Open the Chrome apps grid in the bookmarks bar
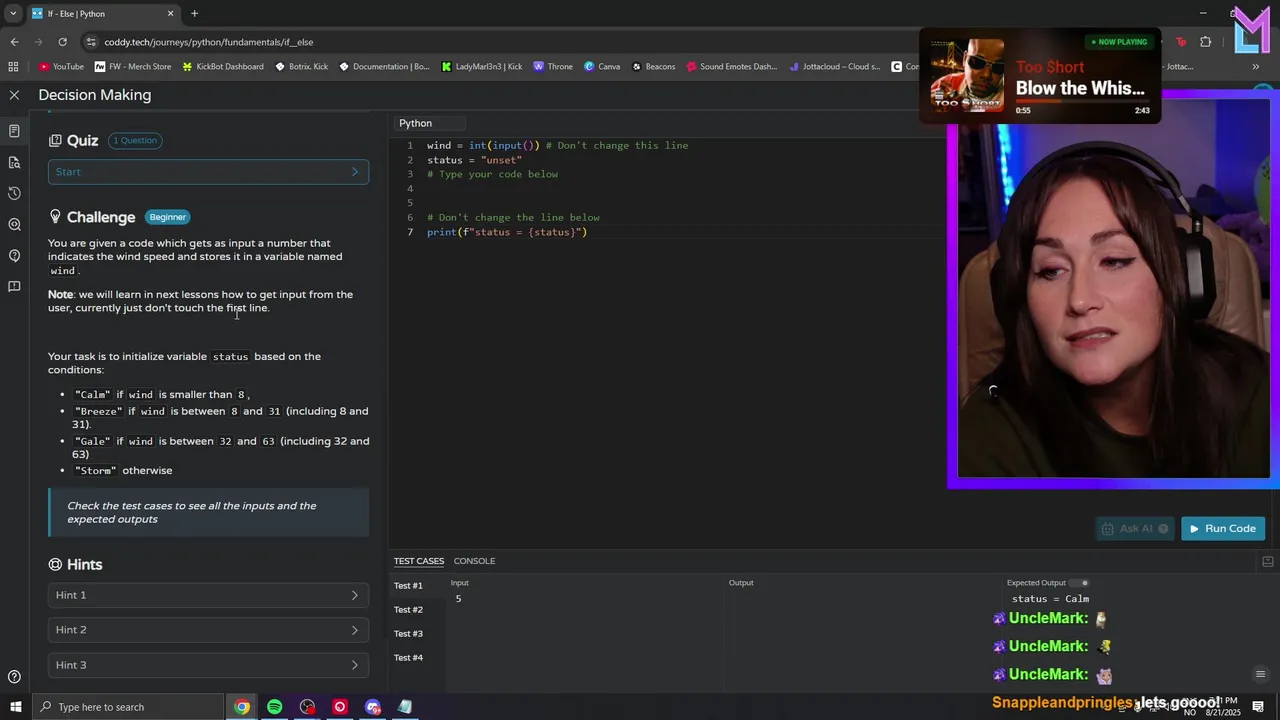Image resolution: width=1280 pixels, height=720 pixels. tap(13, 67)
